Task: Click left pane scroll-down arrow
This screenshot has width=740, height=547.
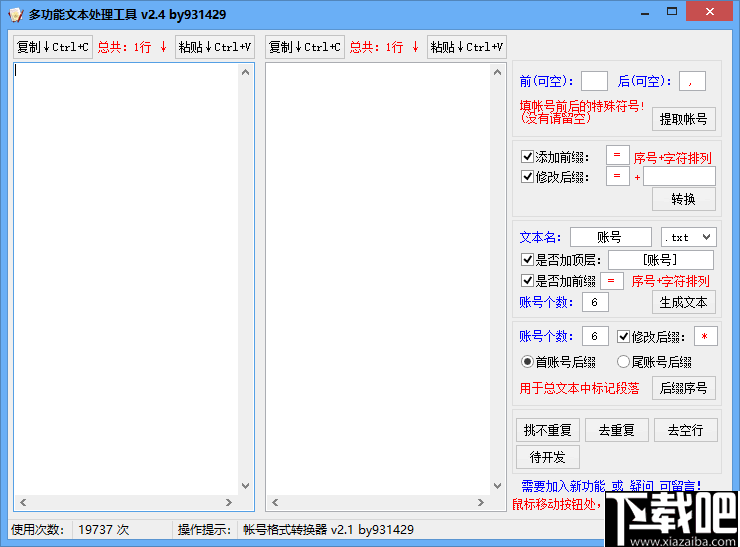Action: [x=245, y=486]
